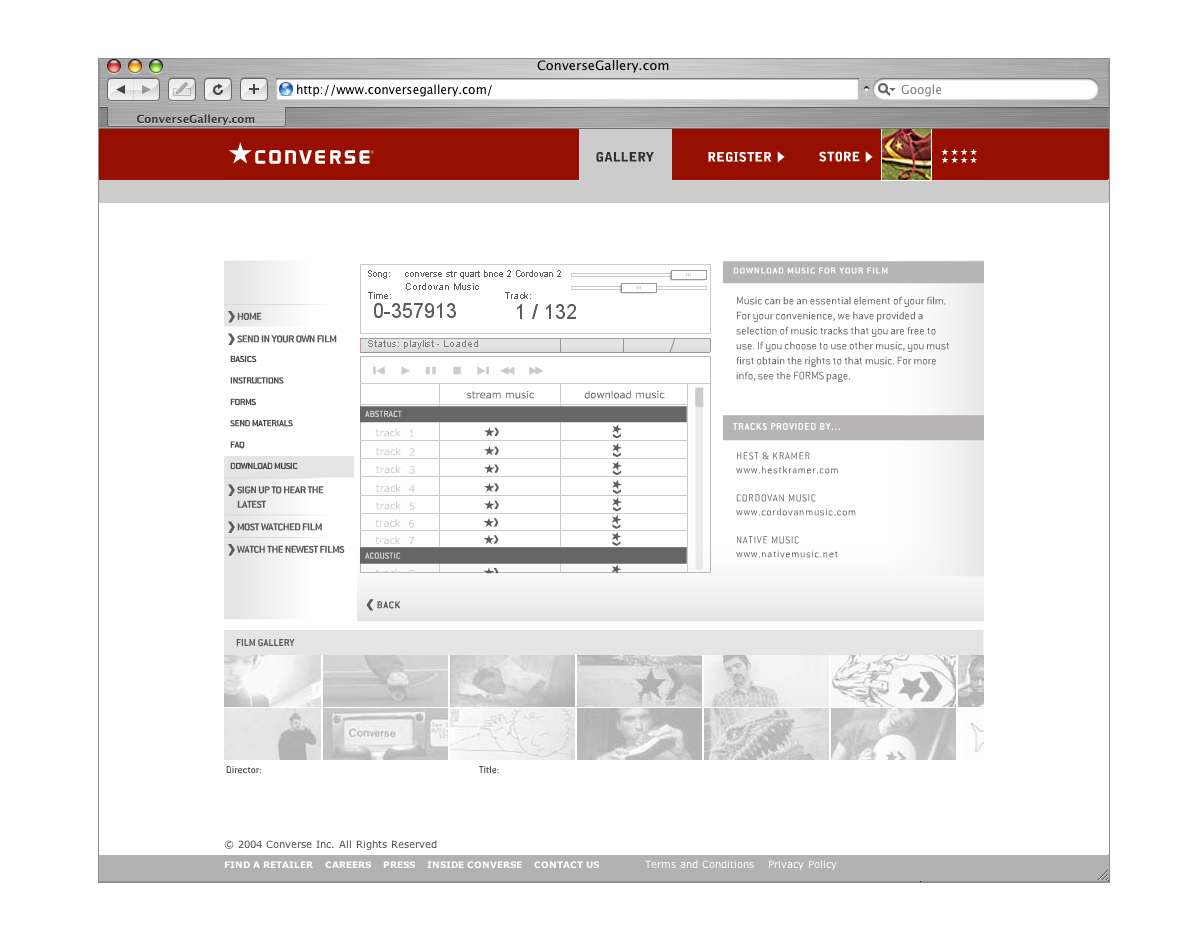The image size is (1200, 940).
Task: Stream track 1 via star icon
Action: pyautogui.click(x=491, y=433)
